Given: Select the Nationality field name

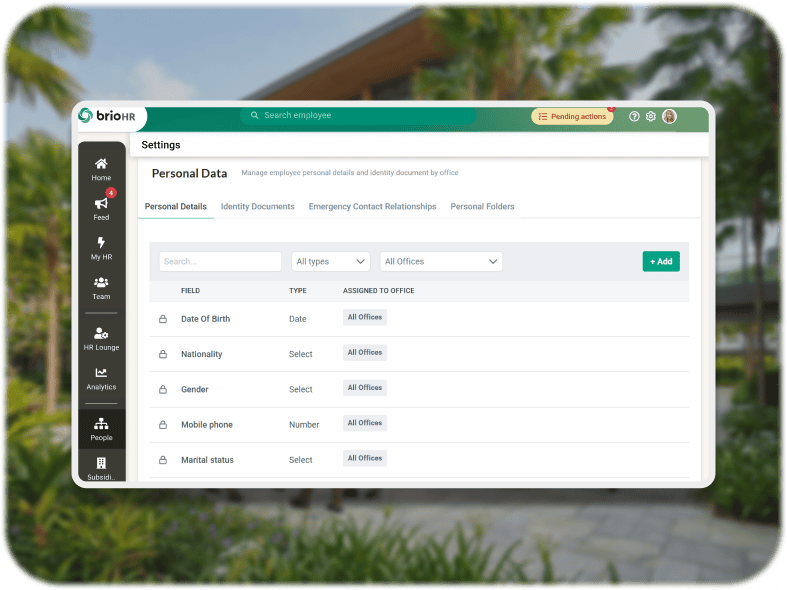Looking at the screenshot, I should (x=201, y=354).
